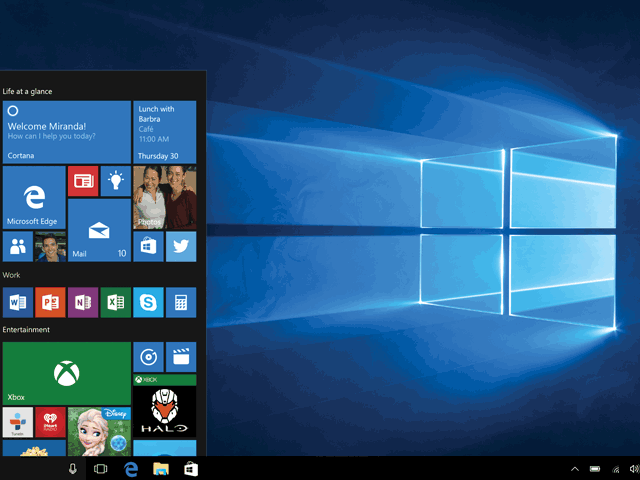Launch the Excel tile
Image resolution: width=640 pixels, height=480 pixels.
pos(116,301)
